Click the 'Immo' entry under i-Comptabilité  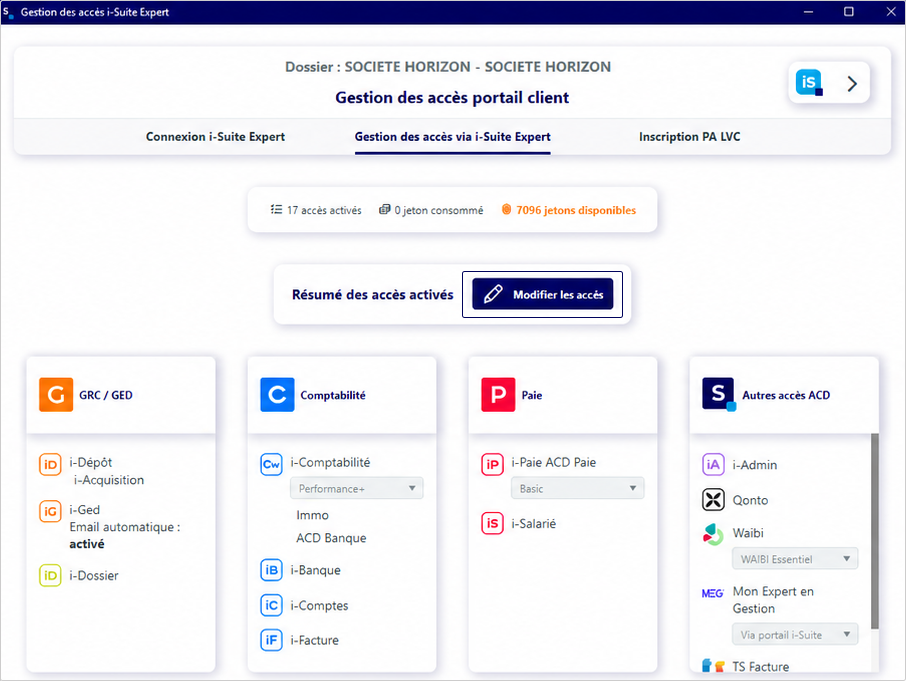point(312,515)
